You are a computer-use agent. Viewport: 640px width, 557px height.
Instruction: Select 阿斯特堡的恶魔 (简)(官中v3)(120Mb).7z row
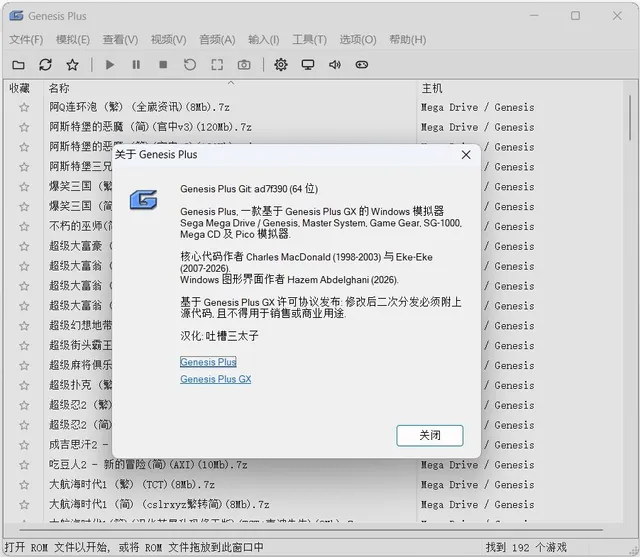(x=314, y=127)
